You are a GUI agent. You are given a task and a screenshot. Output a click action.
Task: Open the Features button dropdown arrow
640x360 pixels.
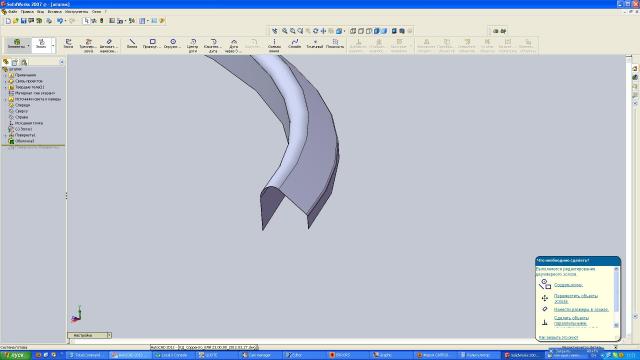29,45
